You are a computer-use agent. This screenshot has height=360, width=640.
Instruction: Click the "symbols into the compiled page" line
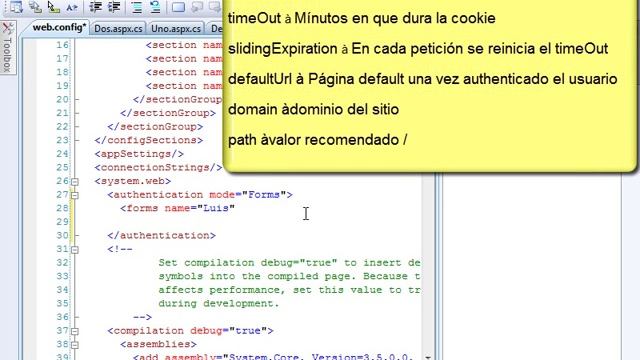coord(289,276)
